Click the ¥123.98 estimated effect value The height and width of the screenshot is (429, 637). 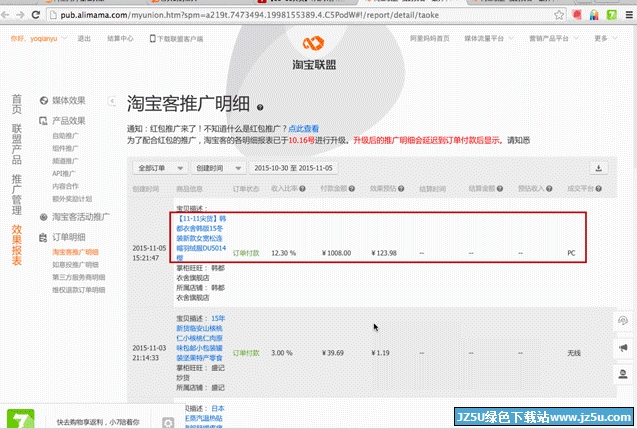pos(384,253)
